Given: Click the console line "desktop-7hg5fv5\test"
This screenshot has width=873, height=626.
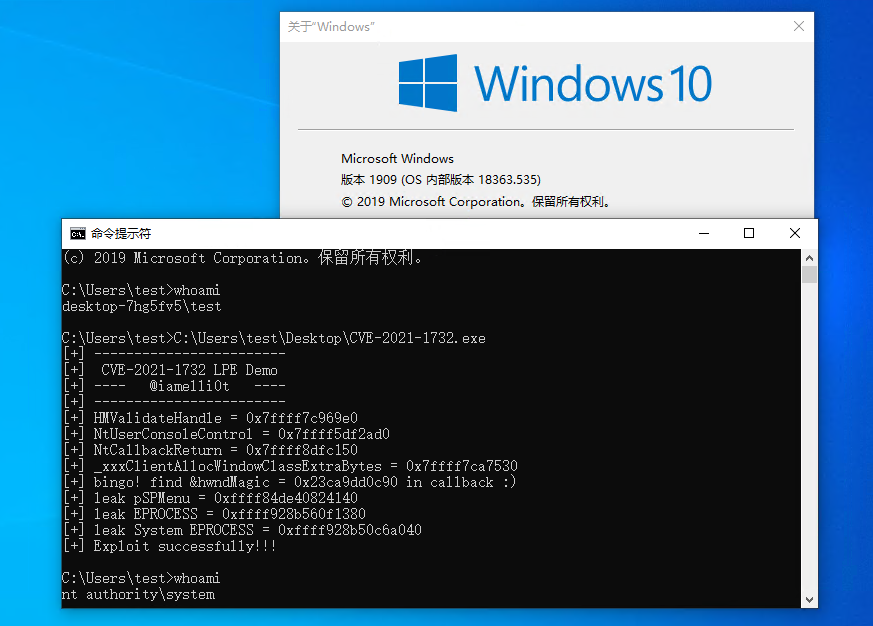Looking at the screenshot, I should pos(142,306).
